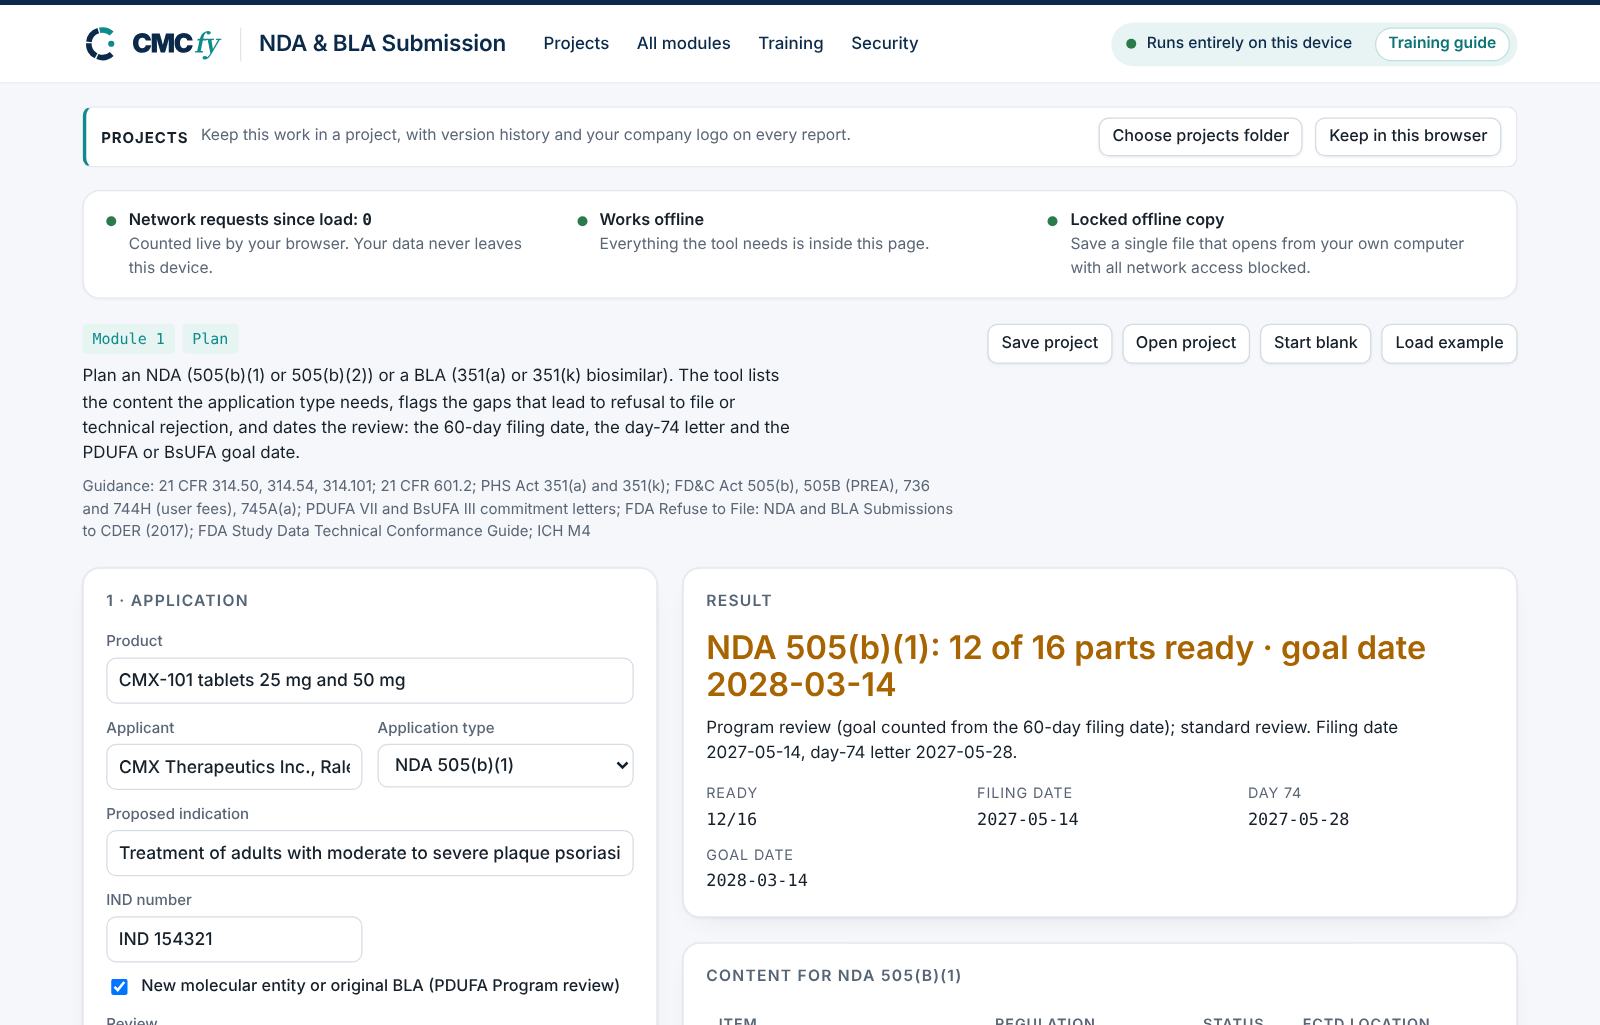The width and height of the screenshot is (1600, 1025).
Task: Click the CMCfy logo icon
Action: tap(100, 44)
